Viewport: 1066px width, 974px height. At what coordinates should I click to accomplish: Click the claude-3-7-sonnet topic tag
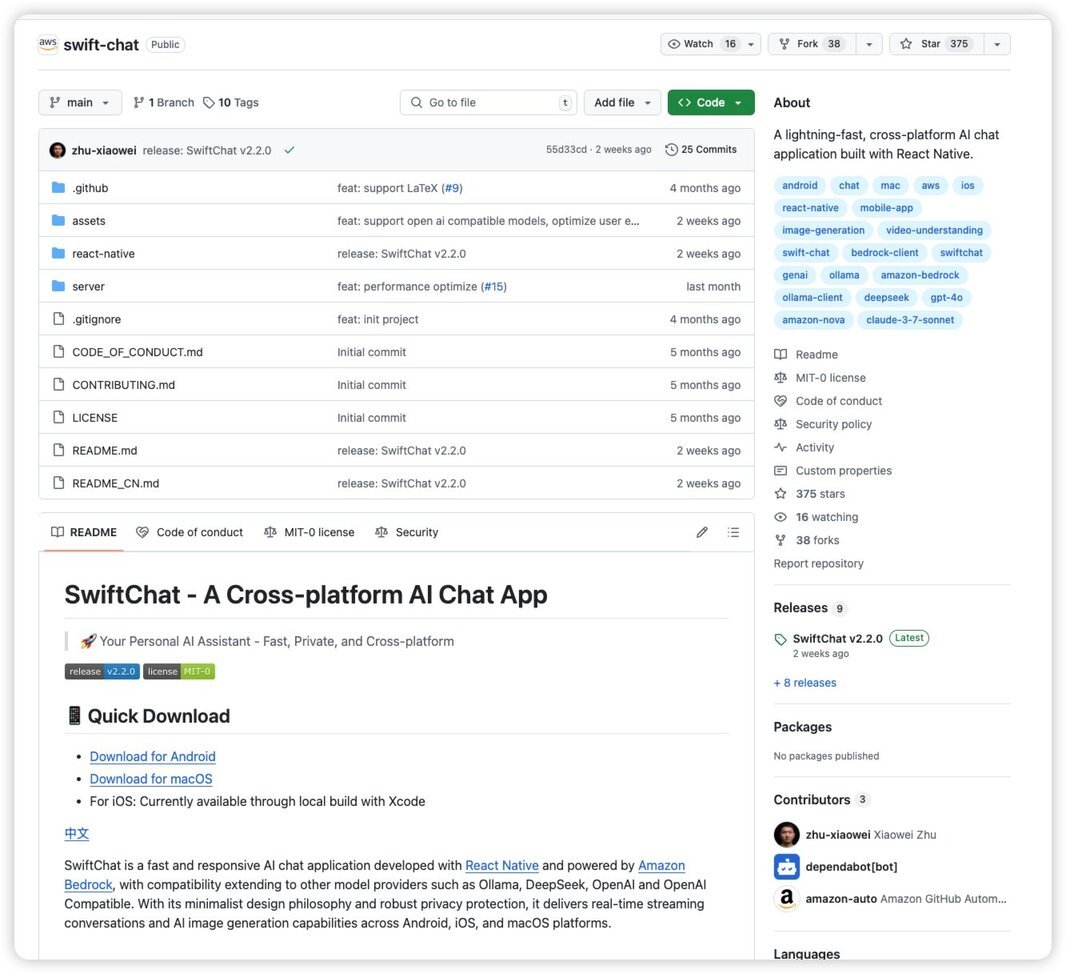coord(910,320)
